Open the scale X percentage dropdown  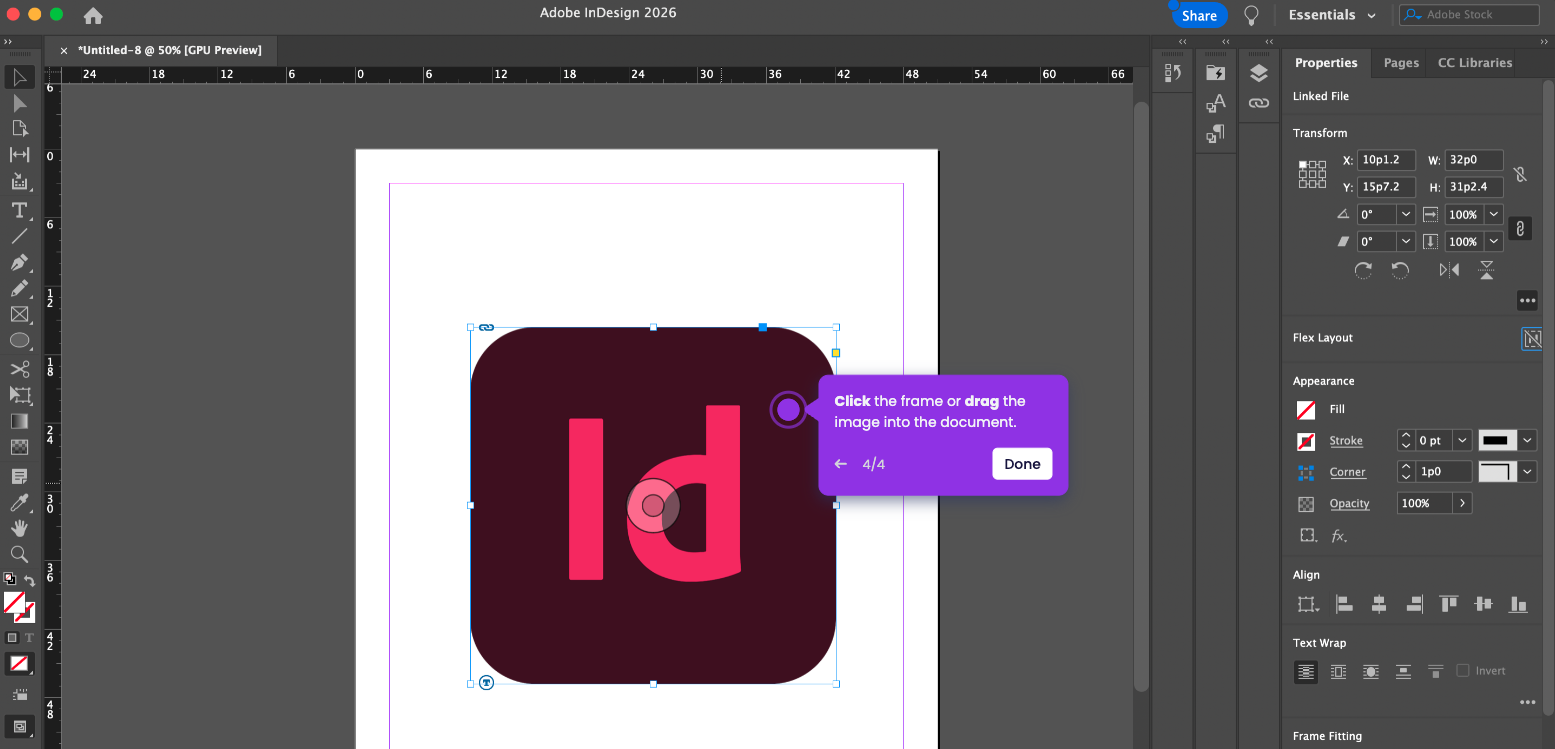(1494, 214)
